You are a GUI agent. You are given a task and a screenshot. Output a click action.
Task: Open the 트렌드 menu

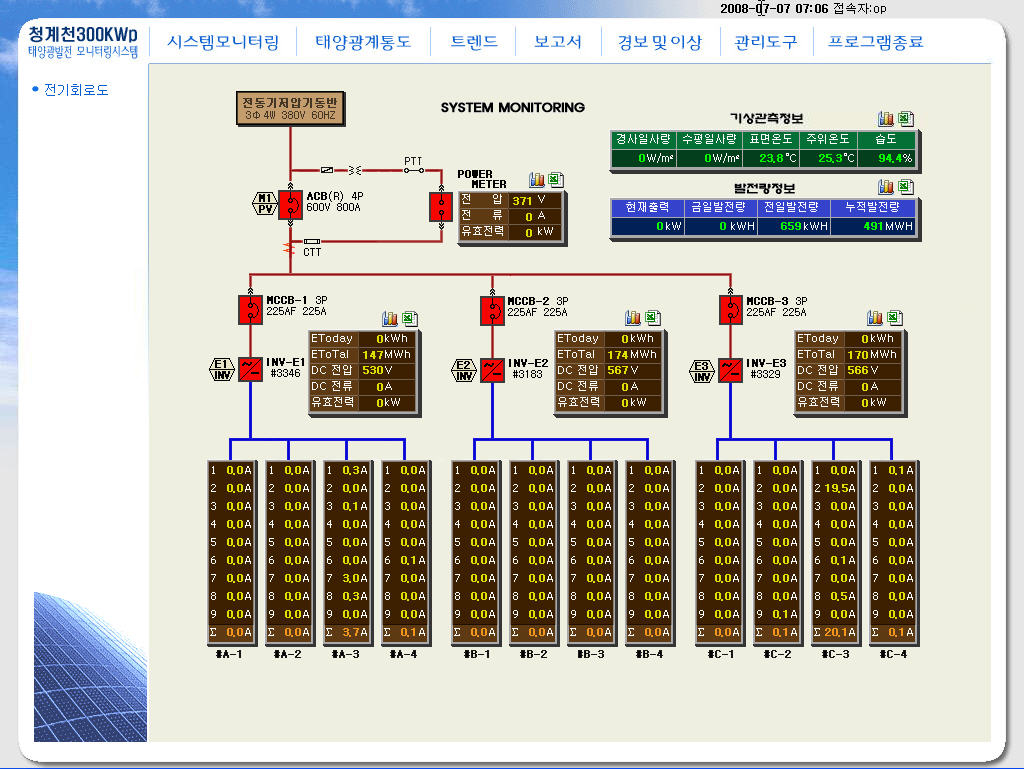pyautogui.click(x=474, y=42)
